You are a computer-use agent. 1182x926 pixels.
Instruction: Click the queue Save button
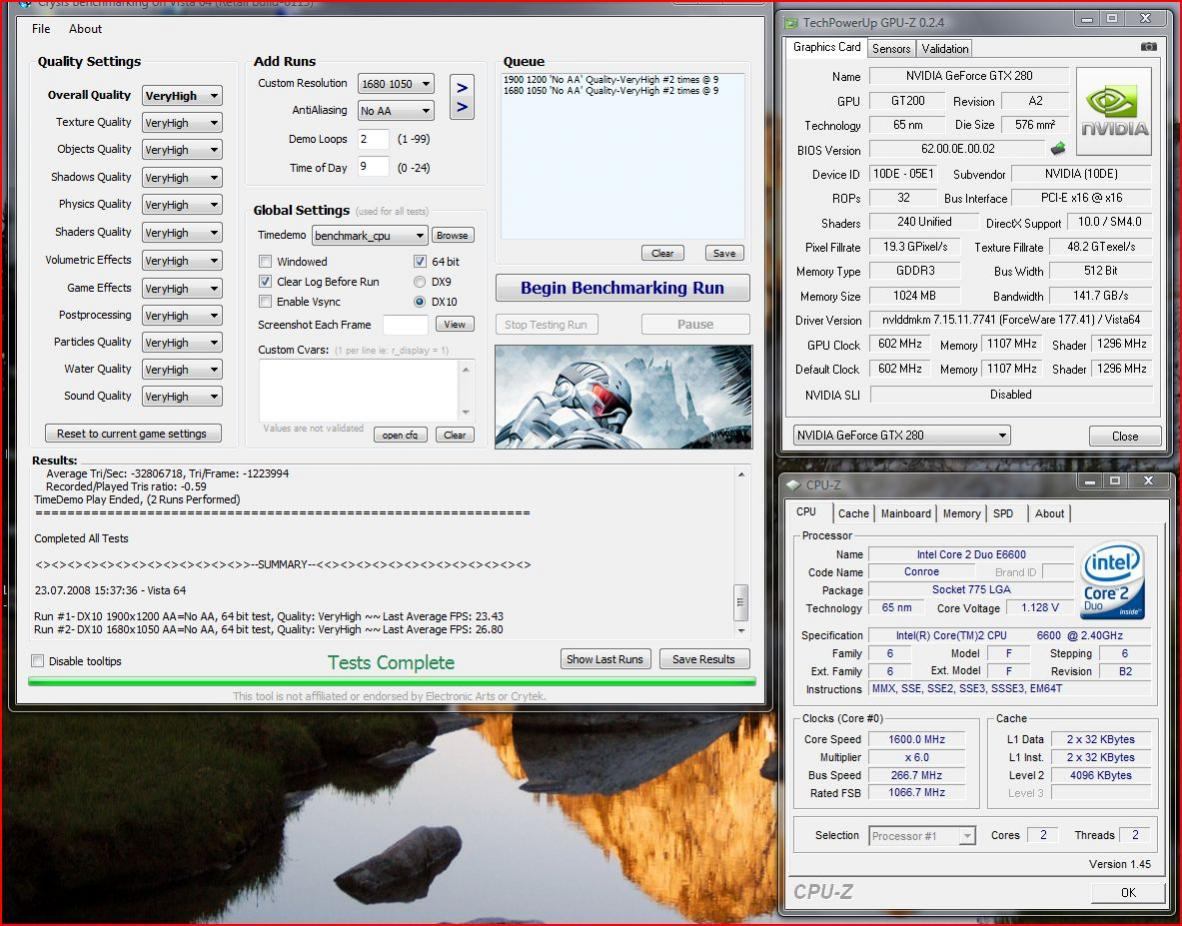pyautogui.click(x=724, y=253)
